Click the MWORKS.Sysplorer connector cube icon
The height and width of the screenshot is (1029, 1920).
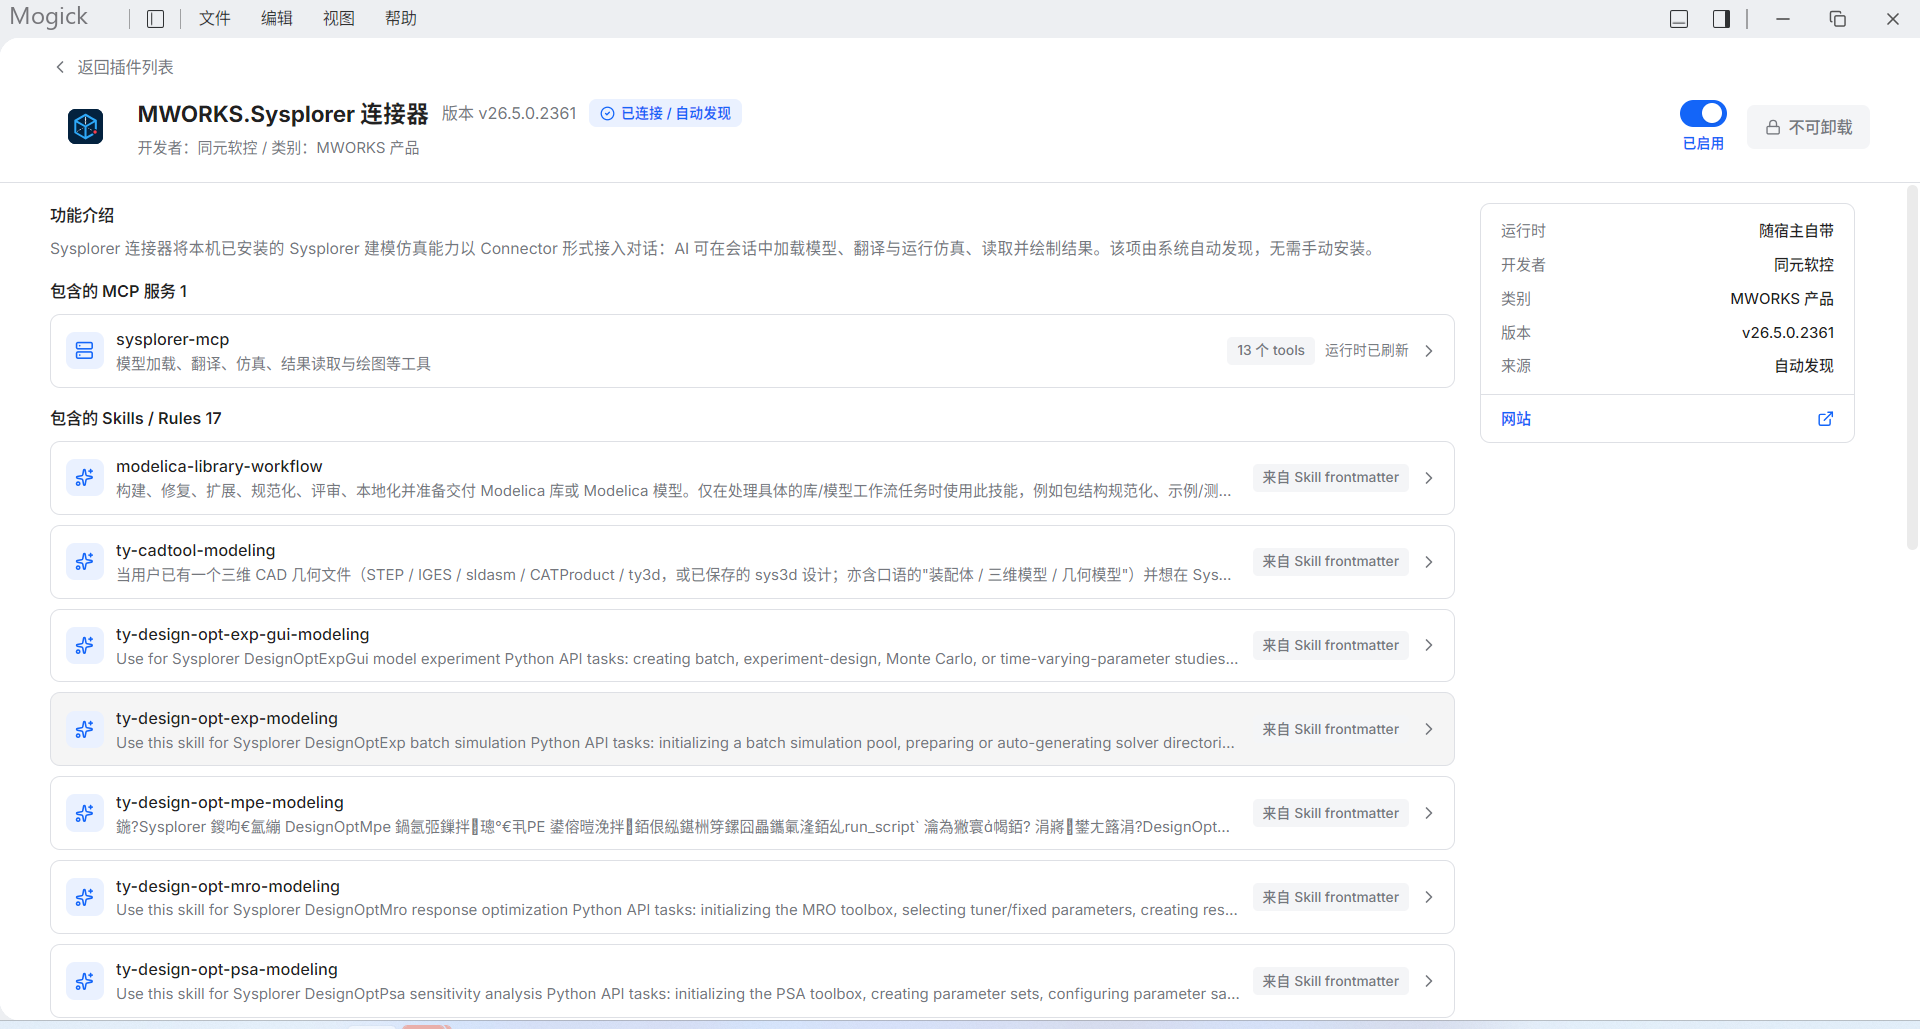click(x=85, y=127)
